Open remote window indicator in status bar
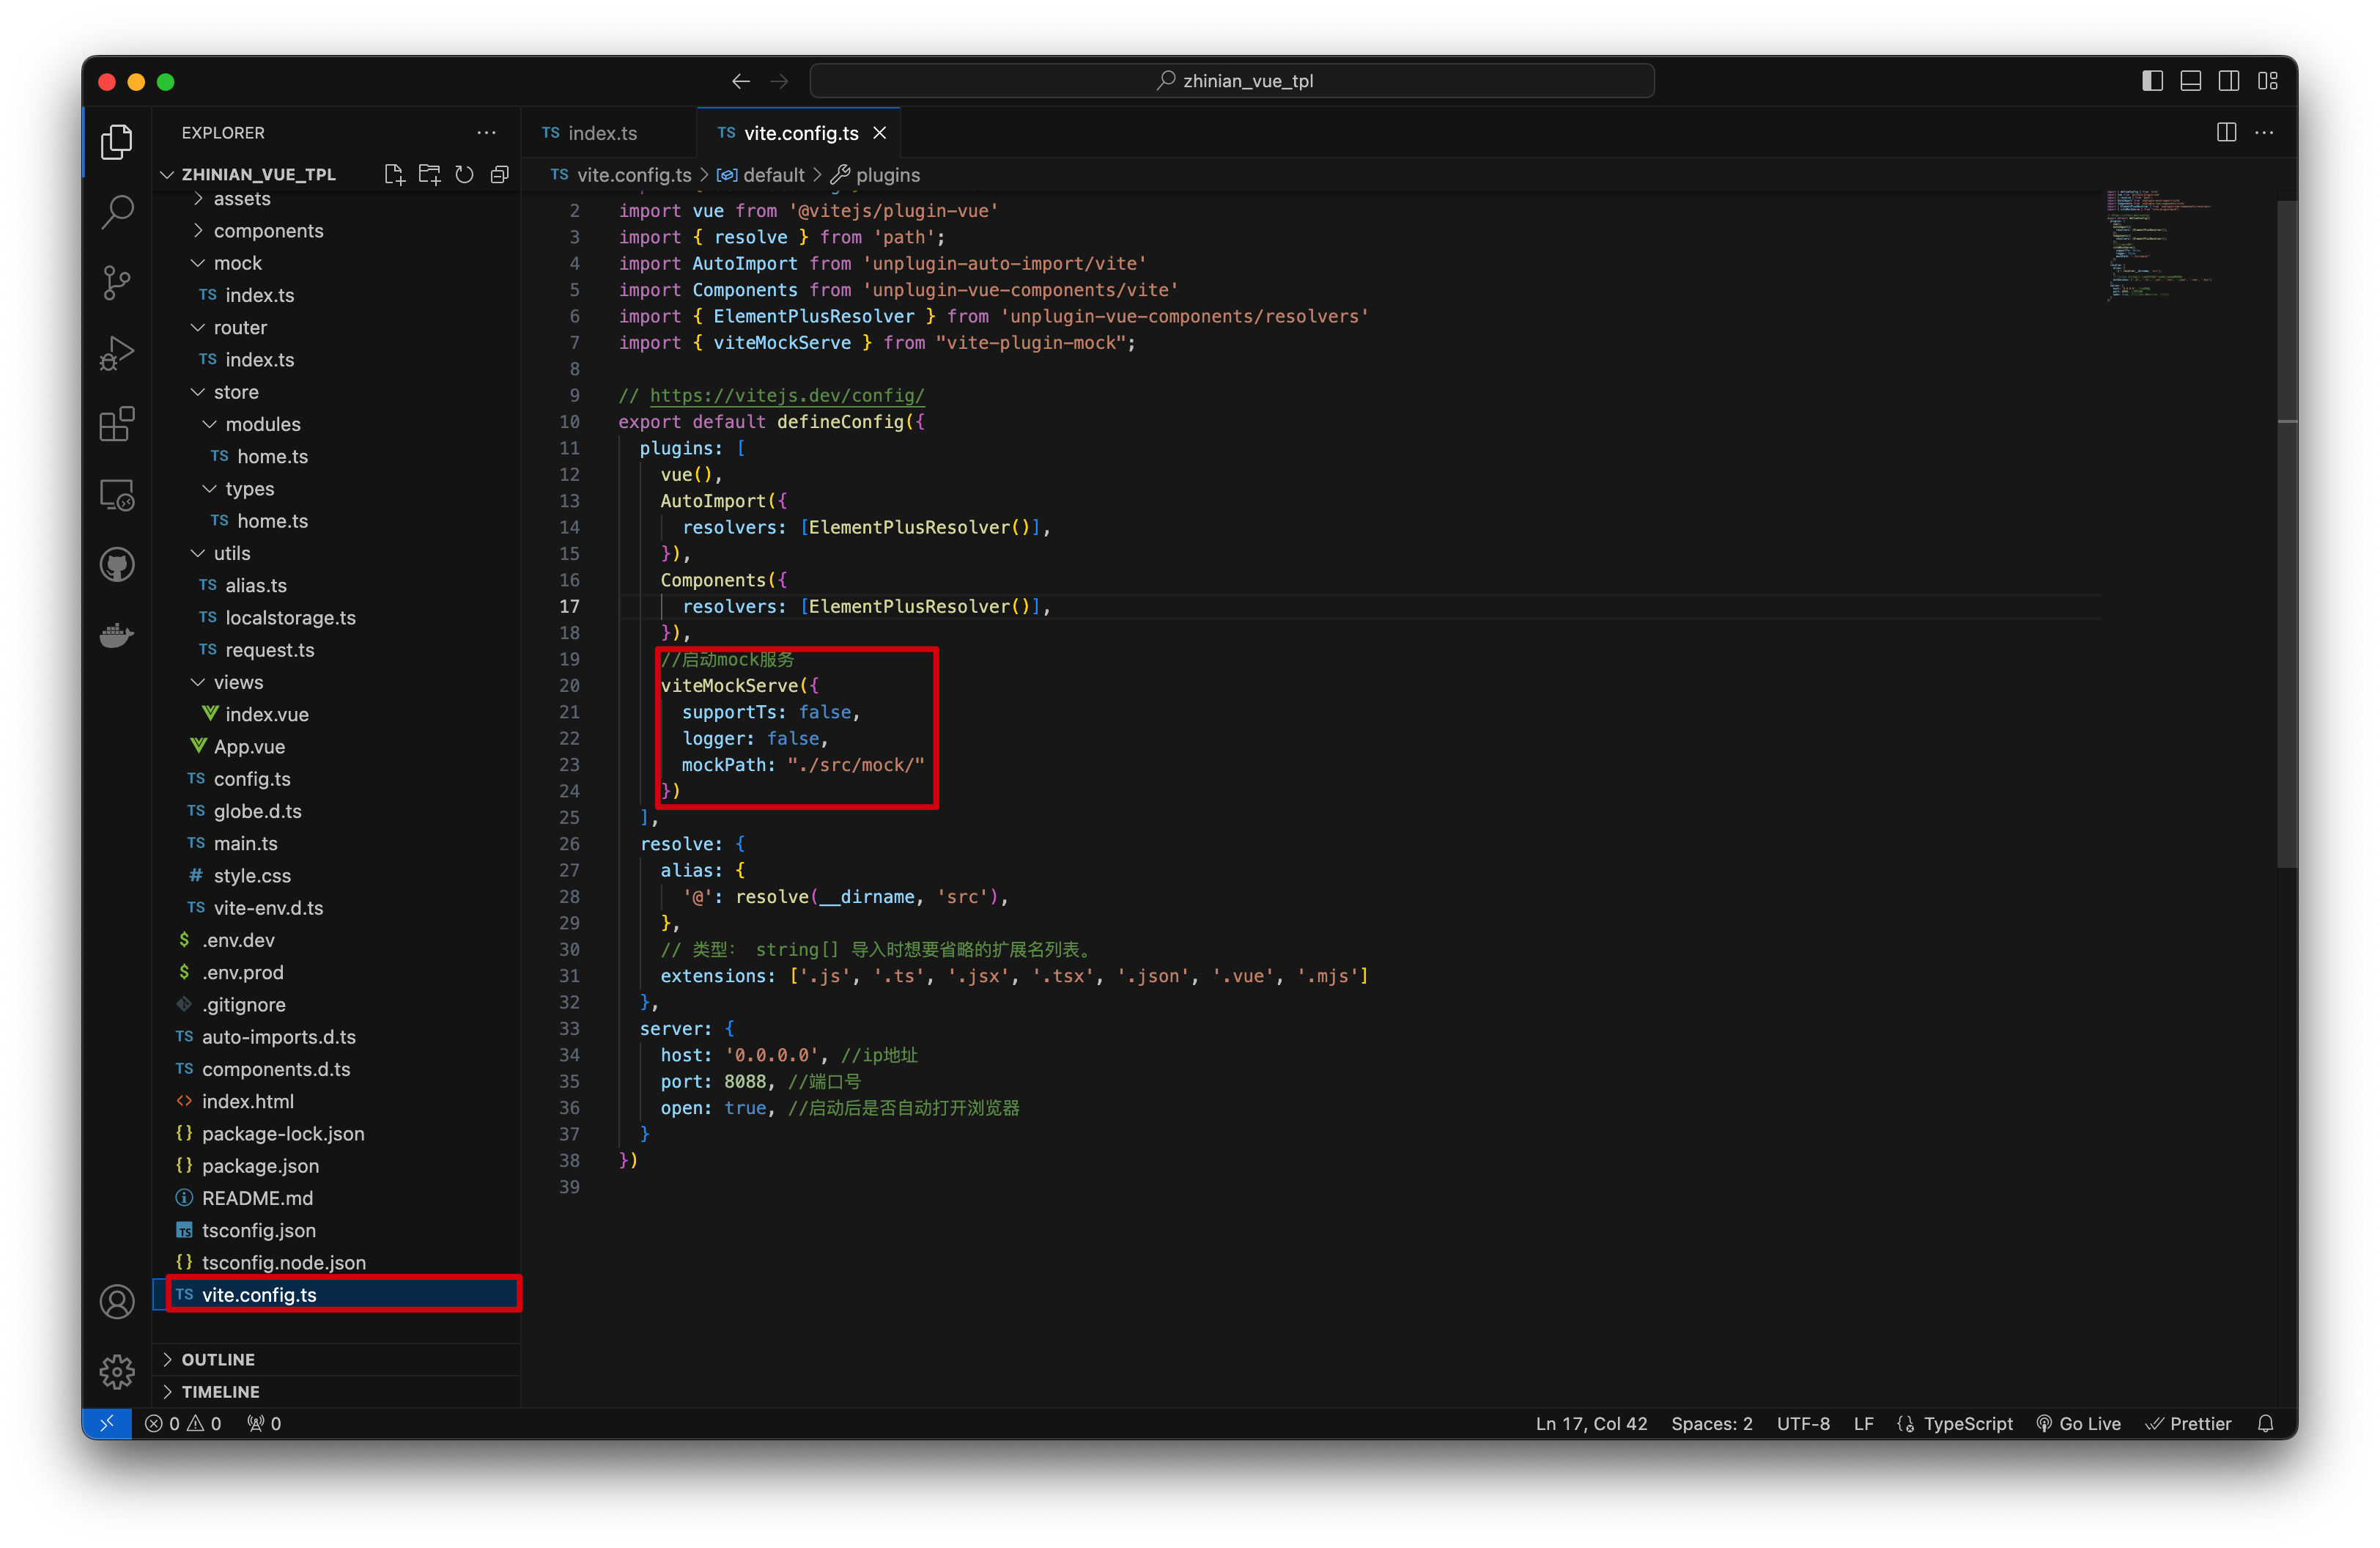Image resolution: width=2380 pixels, height=1548 pixels. [x=106, y=1423]
